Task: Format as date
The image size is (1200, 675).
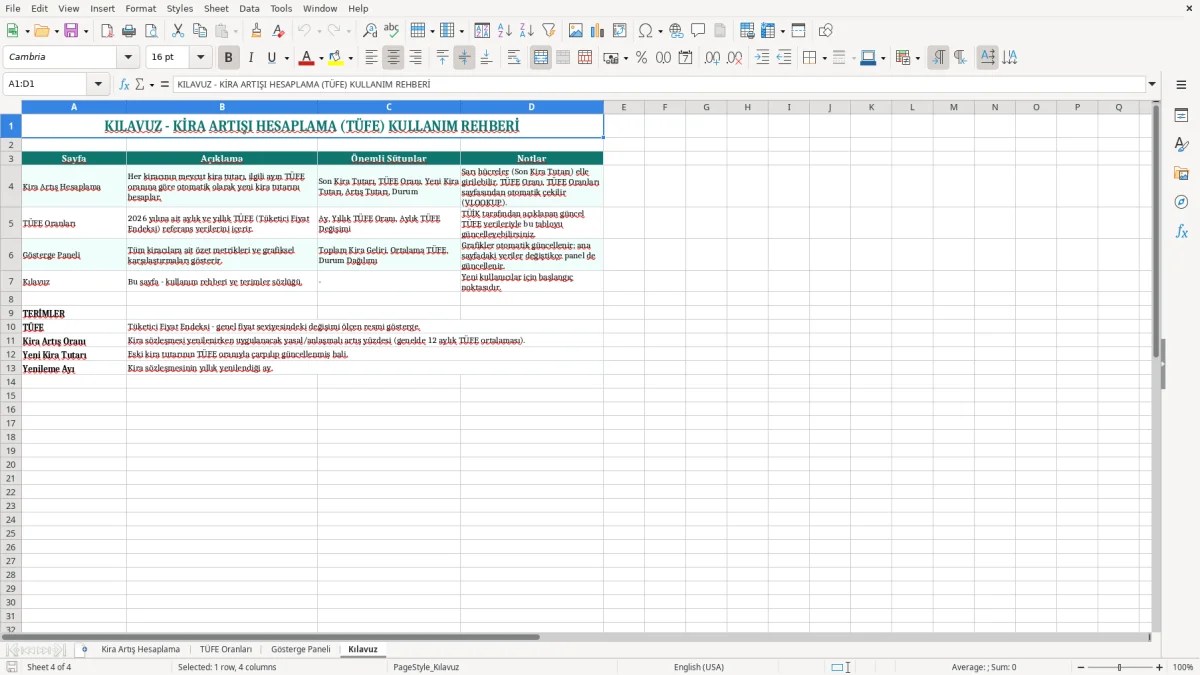Action: coord(685,58)
